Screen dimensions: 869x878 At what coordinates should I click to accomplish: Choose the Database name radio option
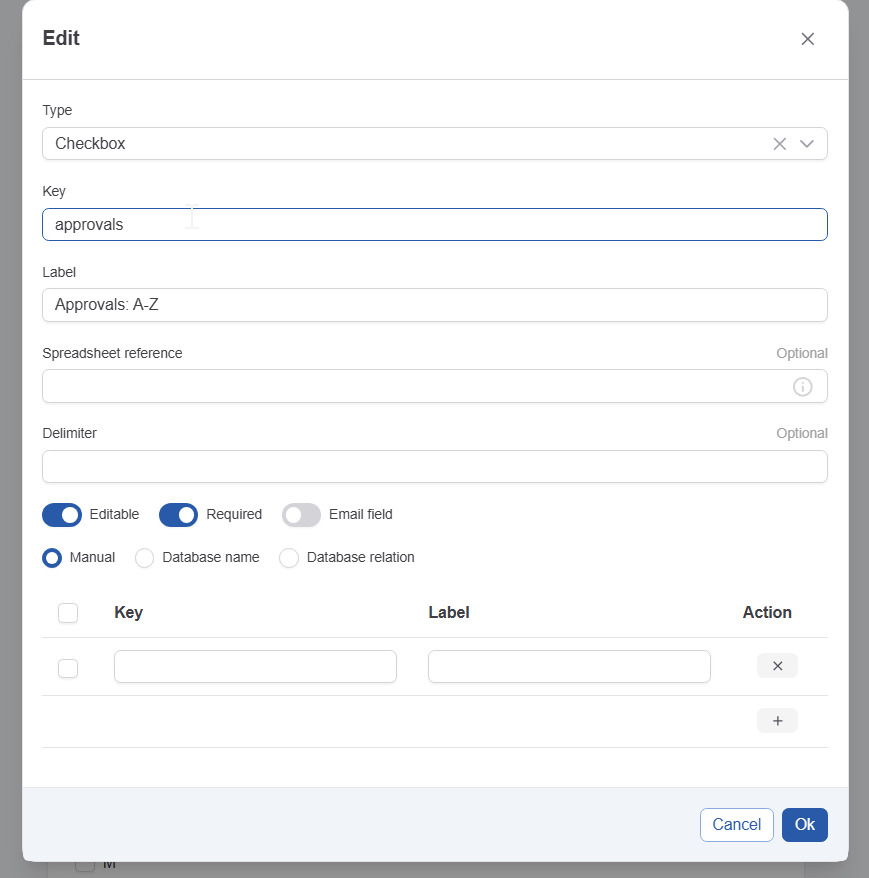point(145,558)
